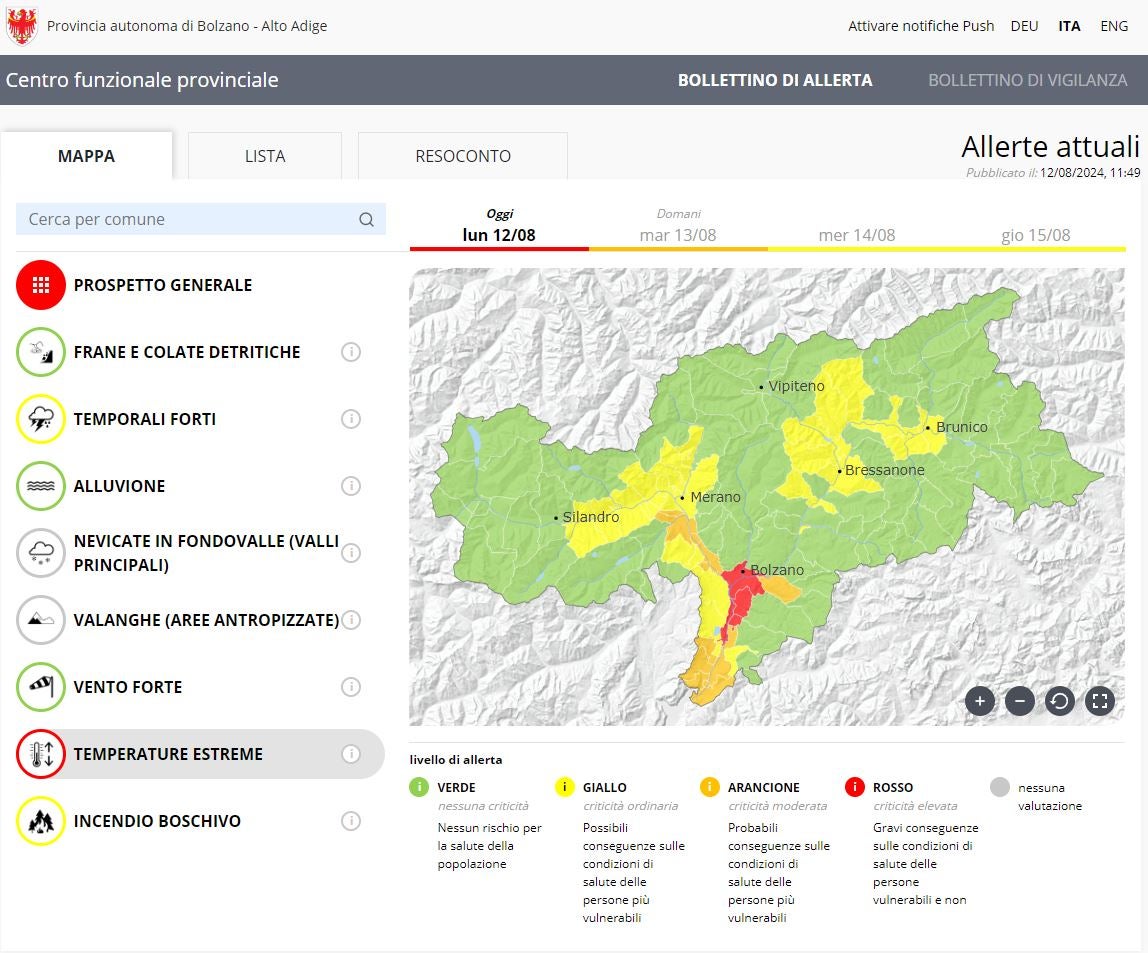Switch language to DEU
1148x953 pixels.
1024,26
